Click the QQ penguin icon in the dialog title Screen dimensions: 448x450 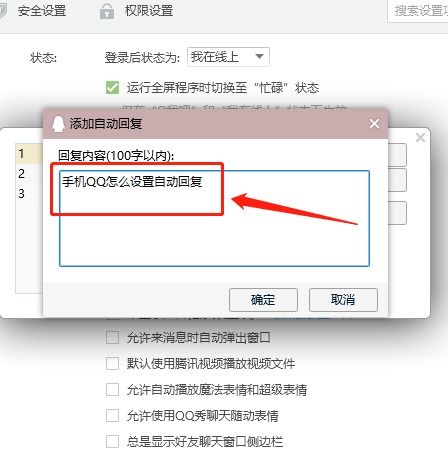coord(58,124)
